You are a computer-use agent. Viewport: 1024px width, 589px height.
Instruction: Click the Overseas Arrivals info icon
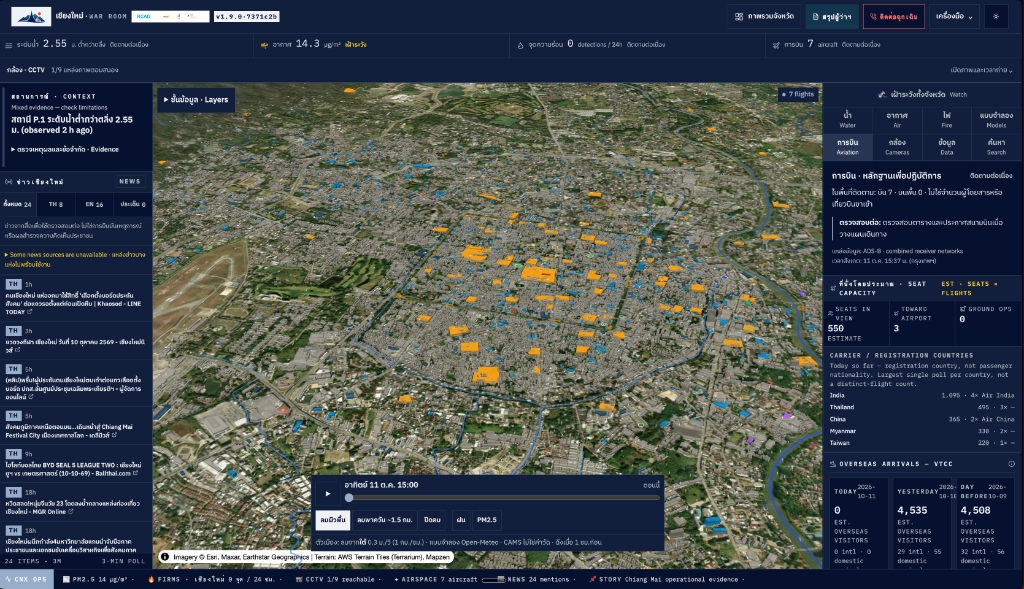pyautogui.click(x=1011, y=464)
